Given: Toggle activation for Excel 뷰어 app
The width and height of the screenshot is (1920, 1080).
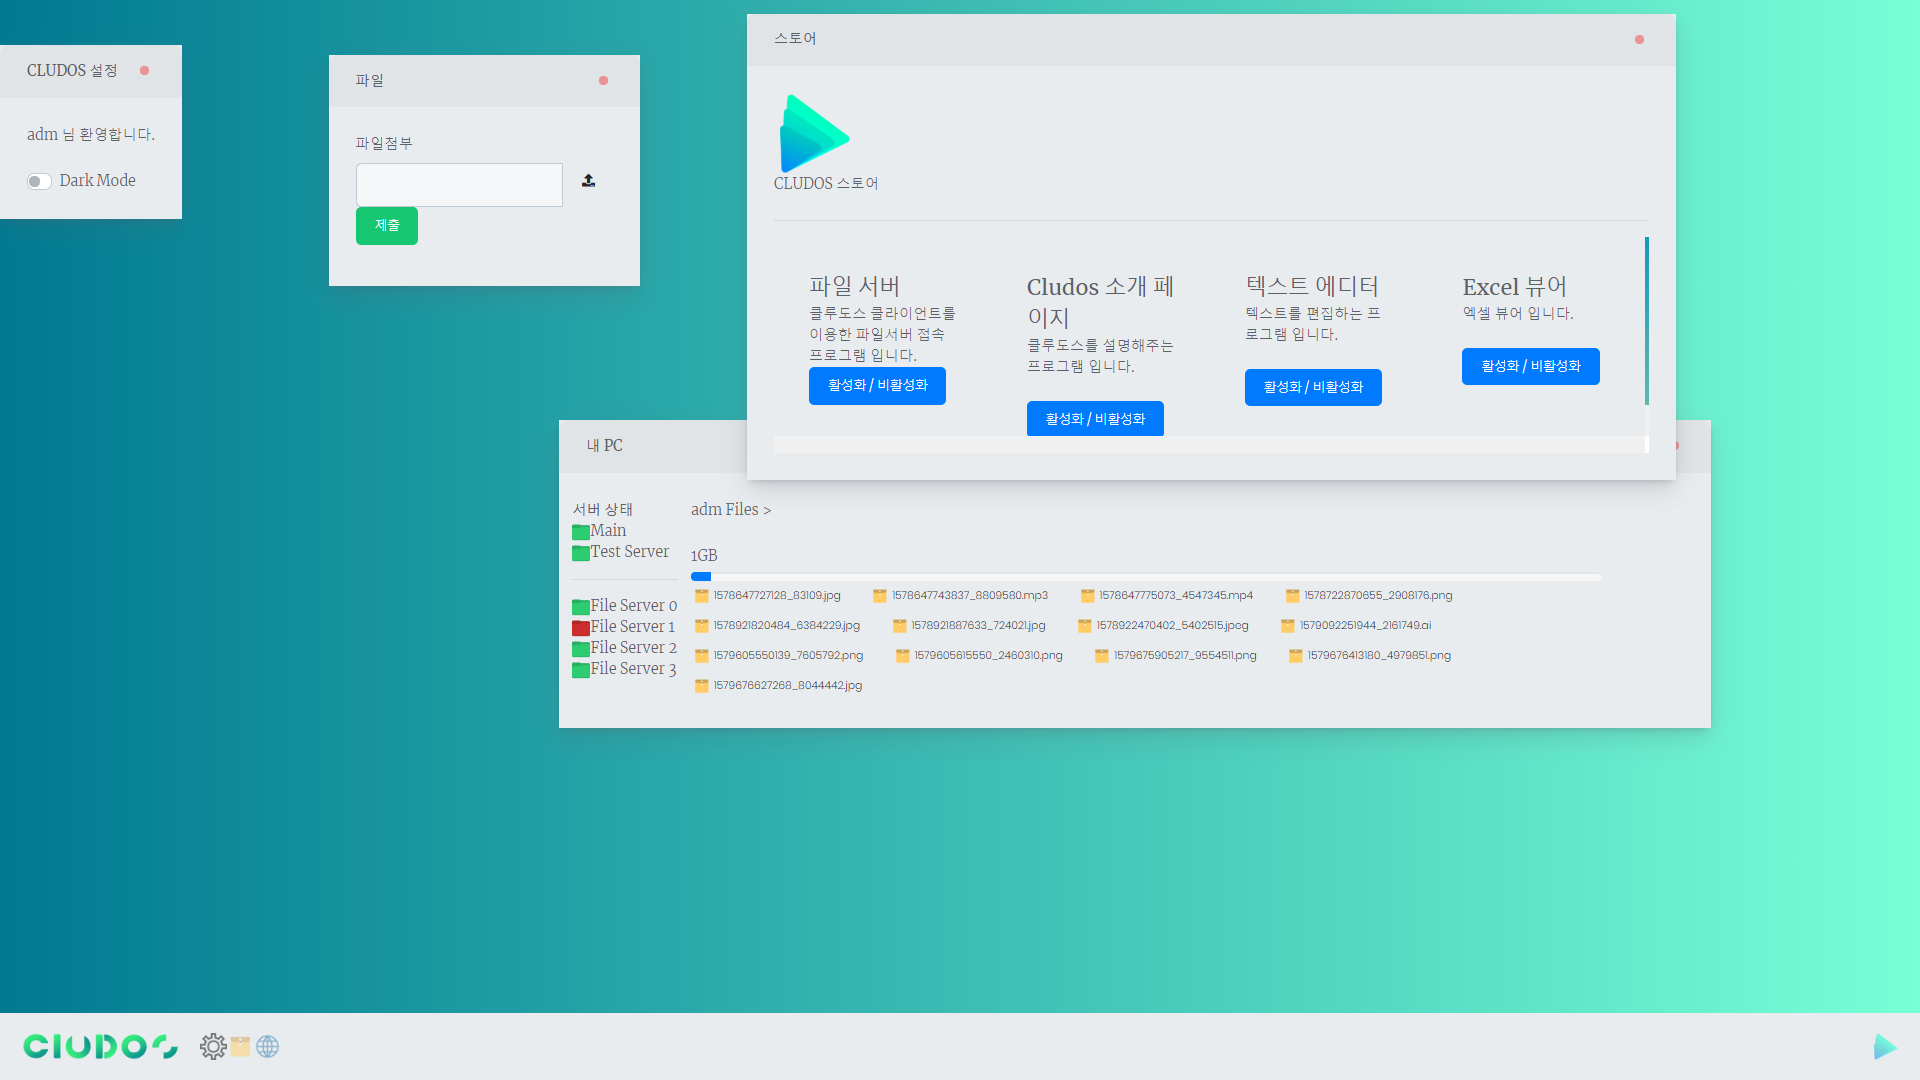Looking at the screenshot, I should pos(1530,366).
